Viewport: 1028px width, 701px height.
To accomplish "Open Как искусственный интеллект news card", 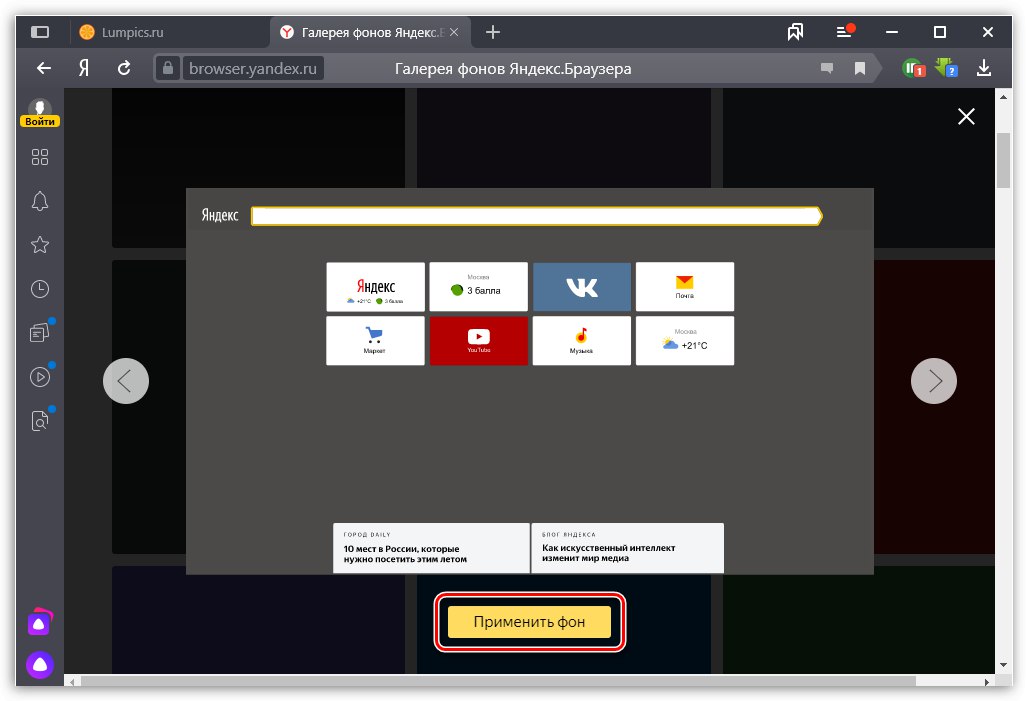I will (x=627, y=548).
